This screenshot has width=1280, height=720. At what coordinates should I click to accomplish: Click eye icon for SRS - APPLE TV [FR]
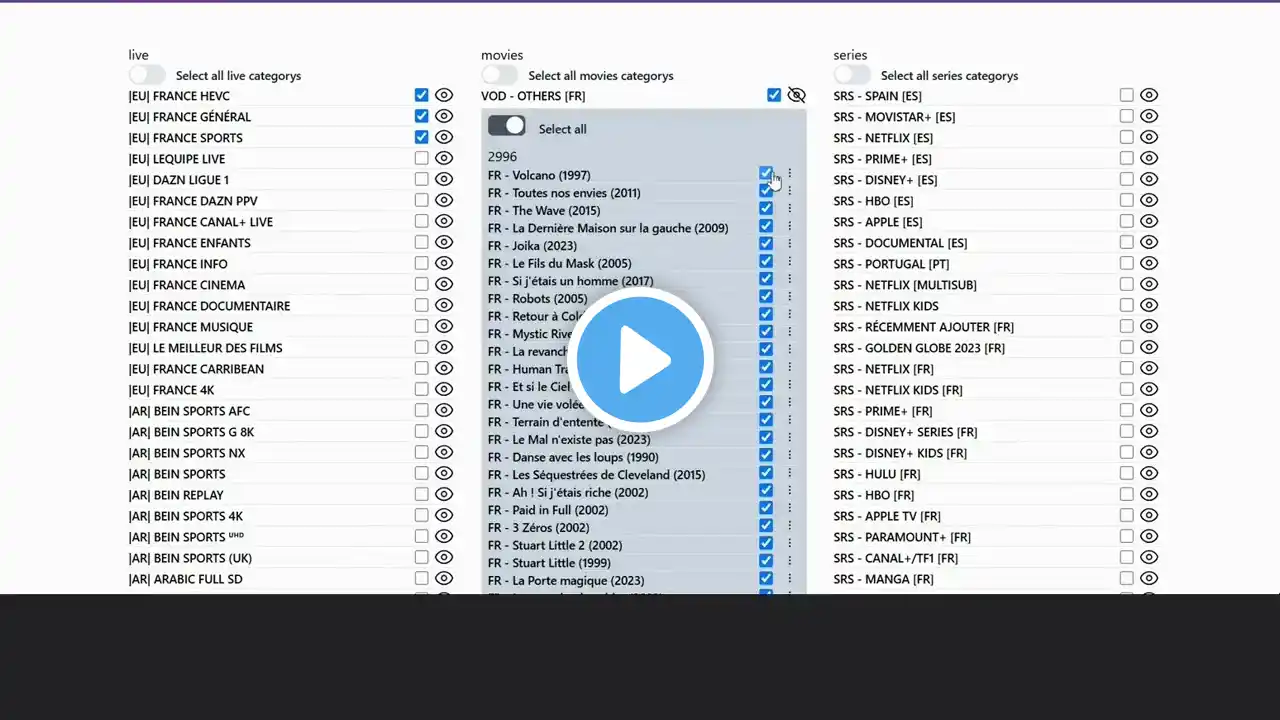coord(1149,515)
